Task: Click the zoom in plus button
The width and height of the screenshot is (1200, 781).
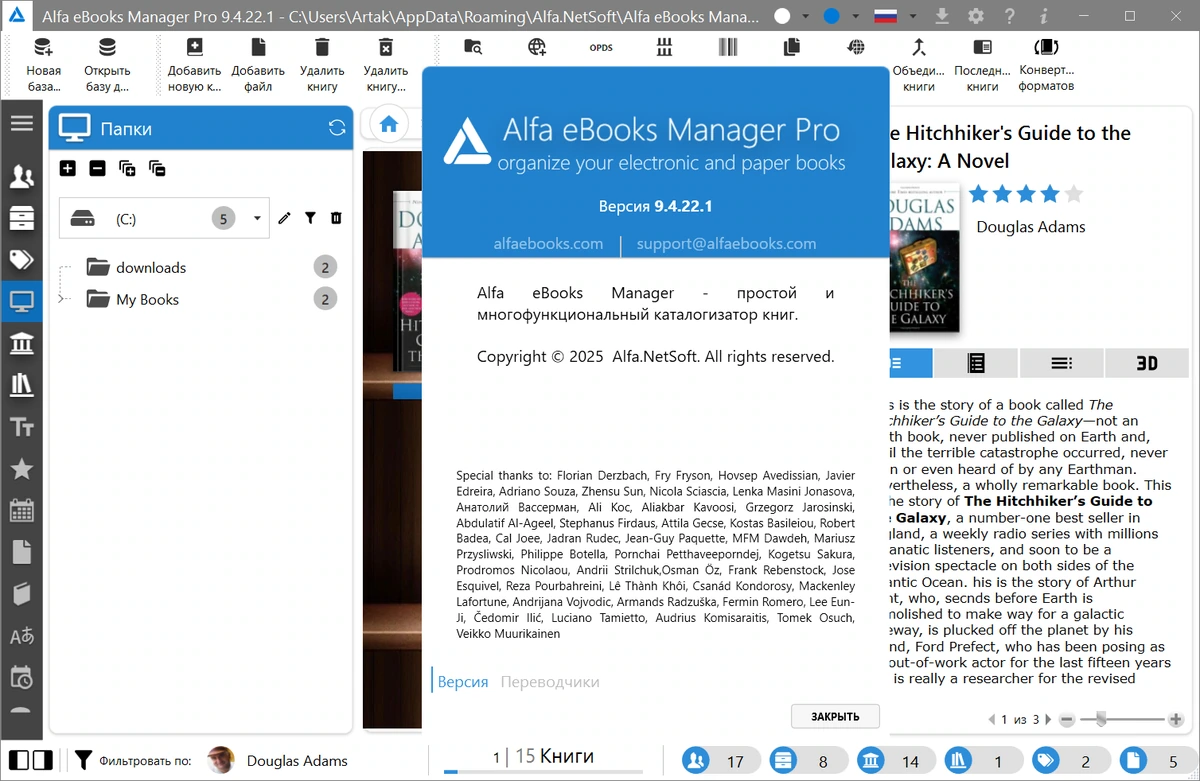Action: [1175, 719]
